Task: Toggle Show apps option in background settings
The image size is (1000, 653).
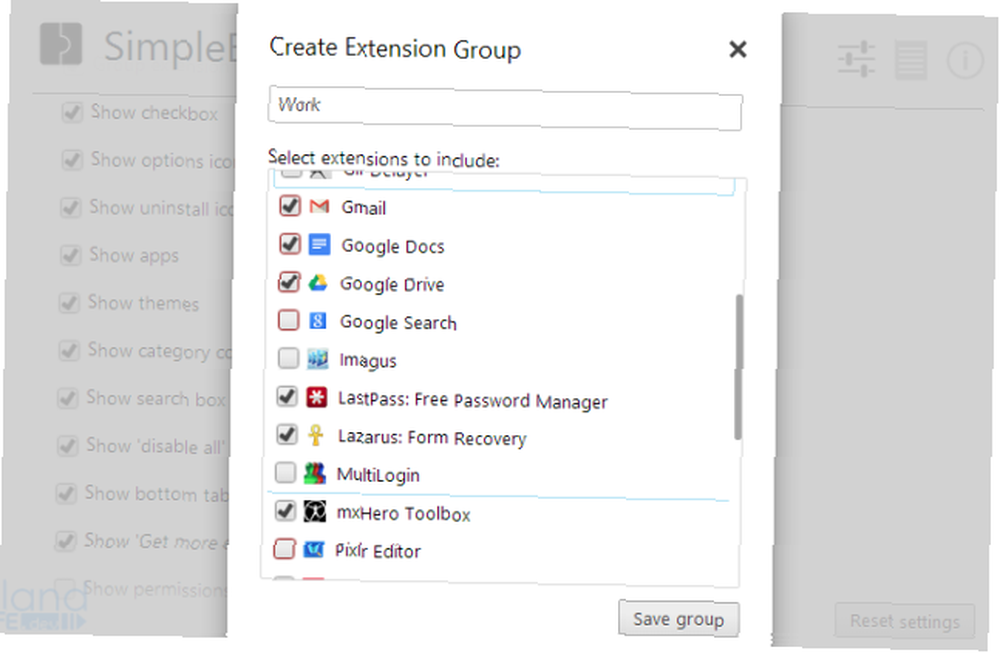Action: [70, 255]
